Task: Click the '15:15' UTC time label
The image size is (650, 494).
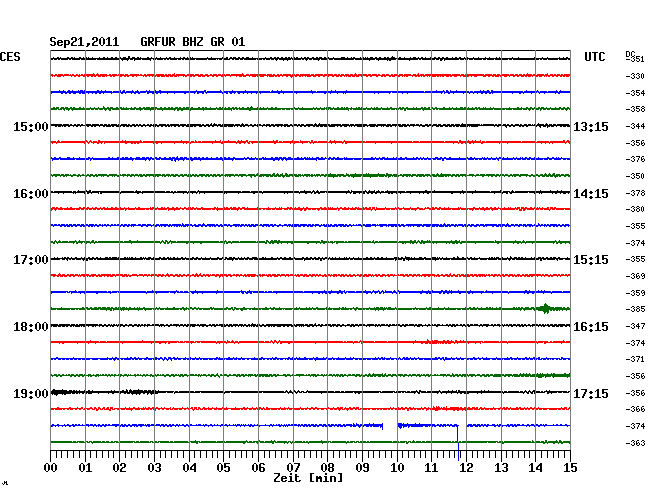Action: [x=591, y=260]
